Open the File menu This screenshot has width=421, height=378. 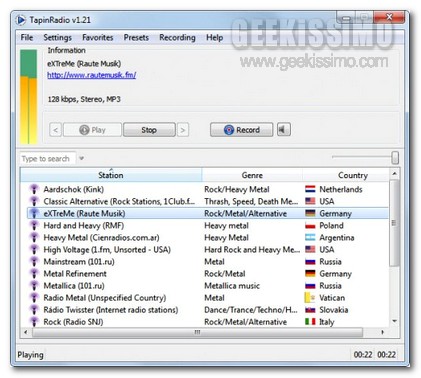tap(27, 38)
